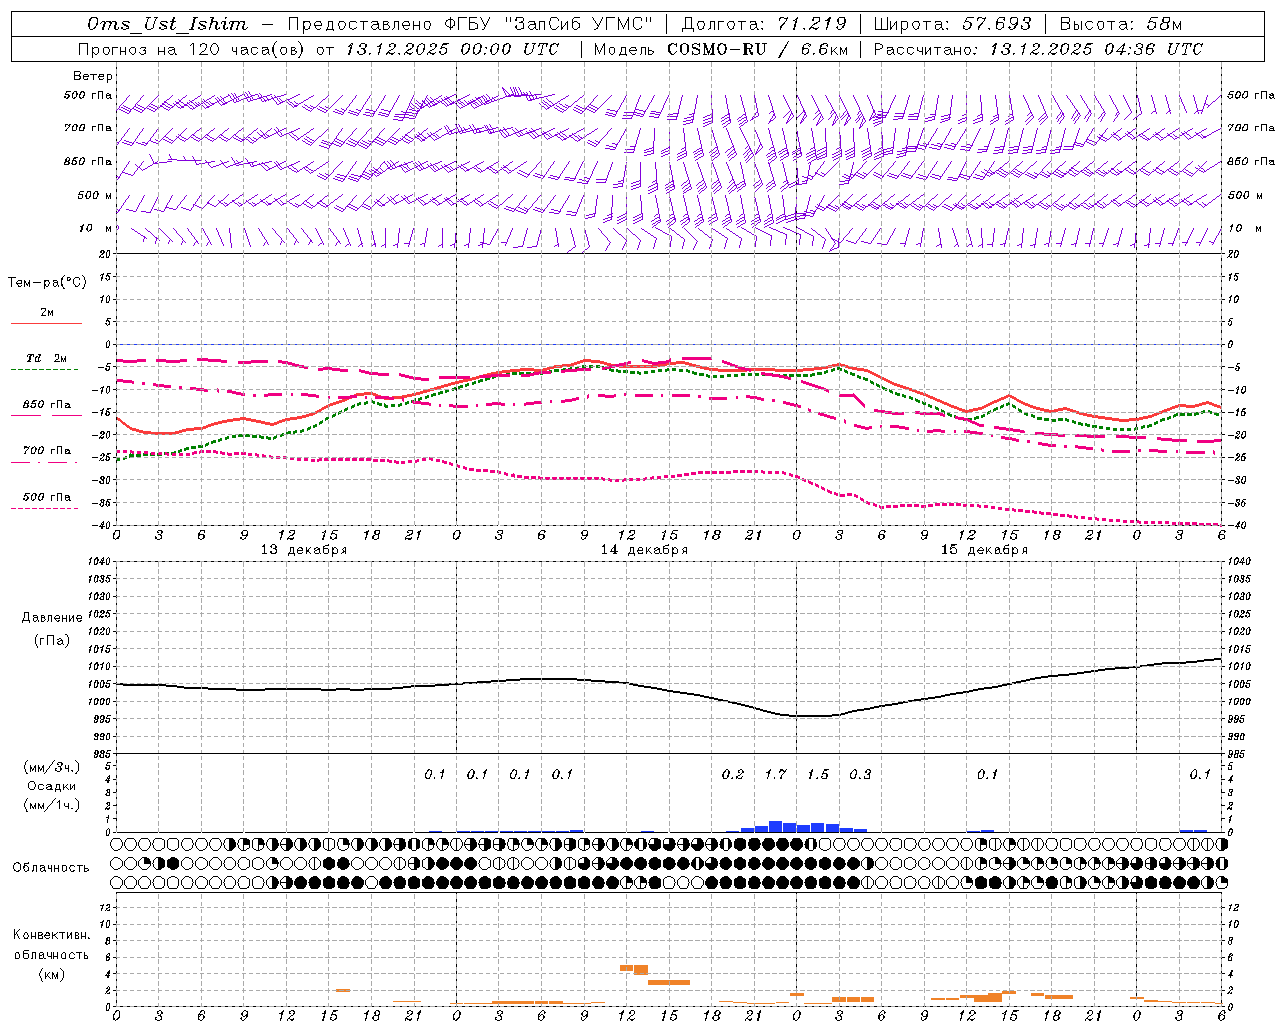Click the Долгота: 71.219 value
The image size is (1280, 1024).
click(x=764, y=24)
